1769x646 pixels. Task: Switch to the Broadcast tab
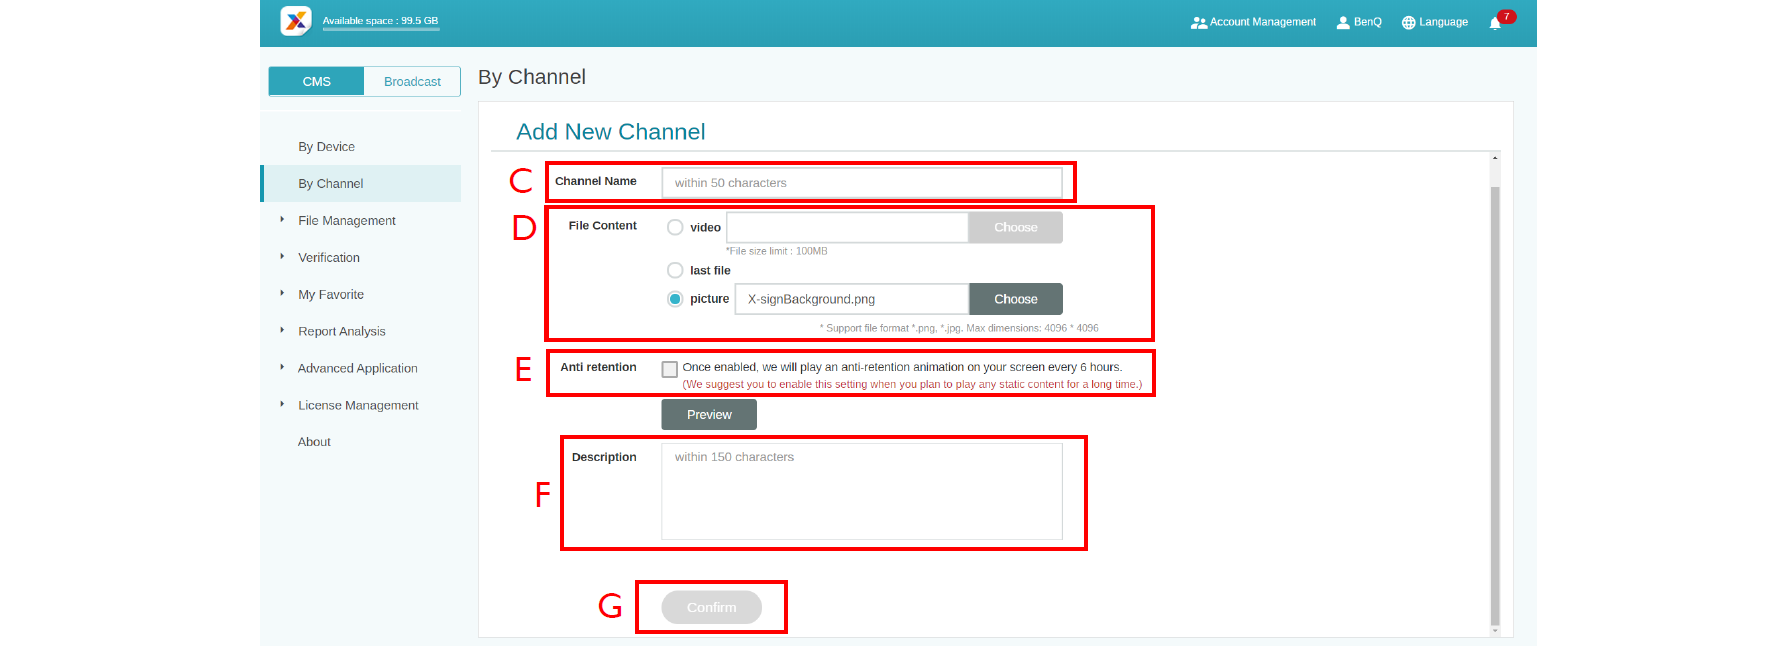[412, 82]
